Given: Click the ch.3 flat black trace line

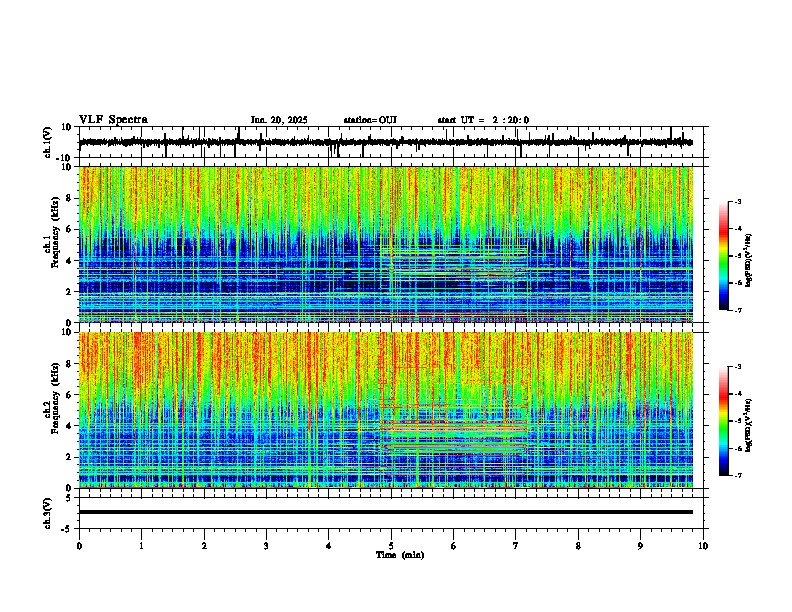Looking at the screenshot, I should 386,512.
